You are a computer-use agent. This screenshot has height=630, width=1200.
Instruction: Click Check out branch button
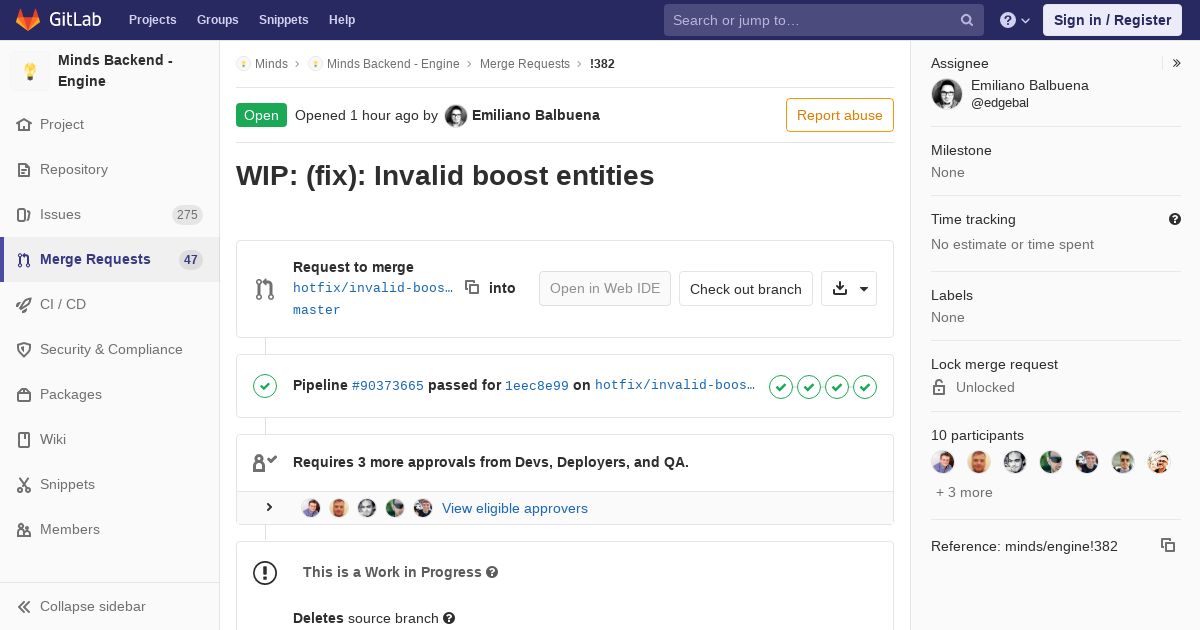(746, 288)
